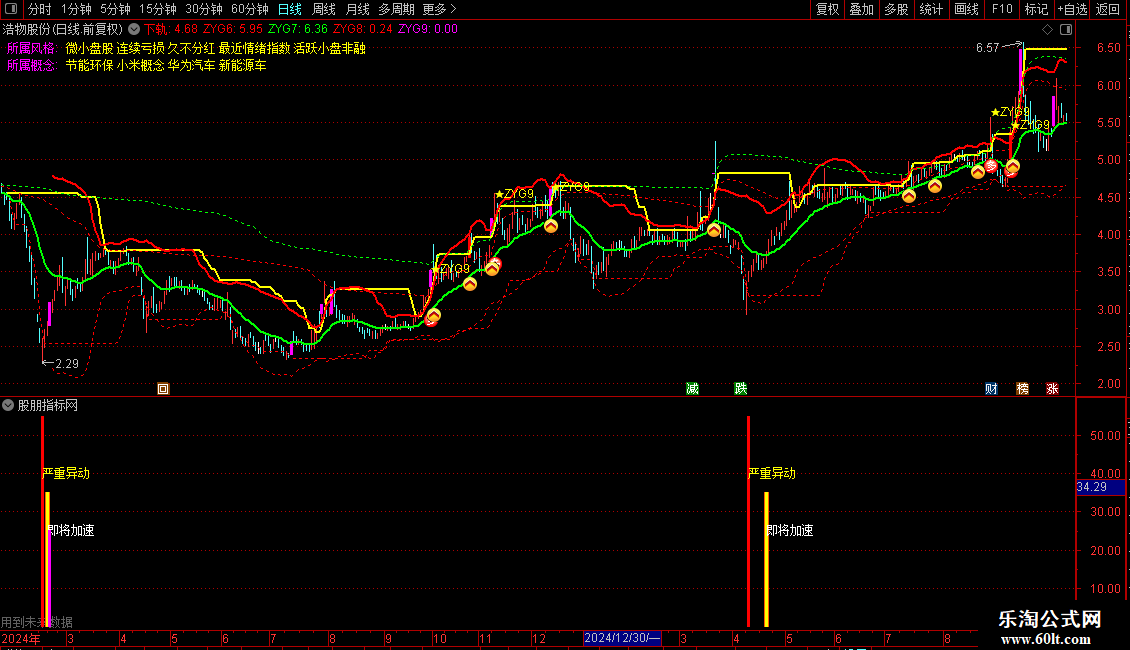Select the 1分钟 period

point(76,9)
